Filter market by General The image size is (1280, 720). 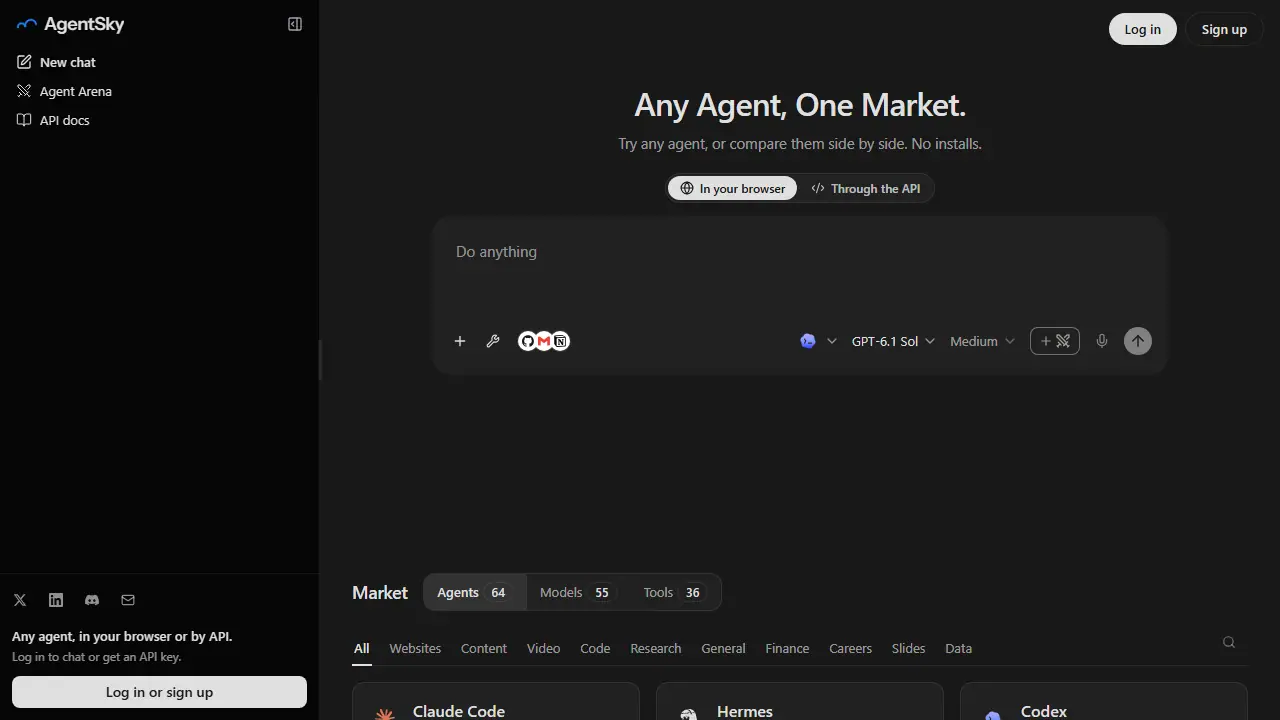point(724,648)
